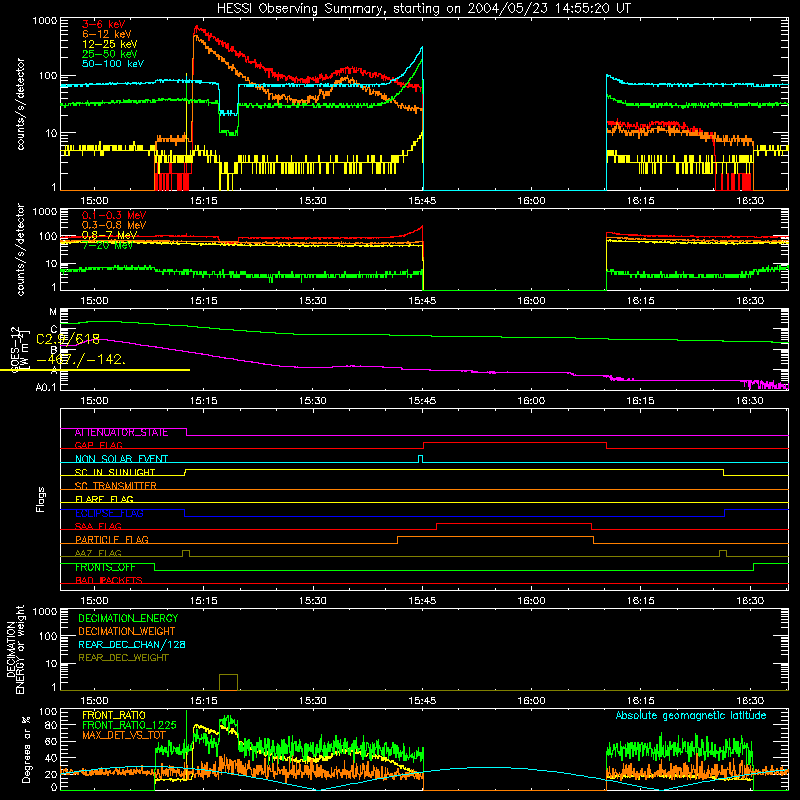Select the 25-50 keV legend label

point(110,54)
